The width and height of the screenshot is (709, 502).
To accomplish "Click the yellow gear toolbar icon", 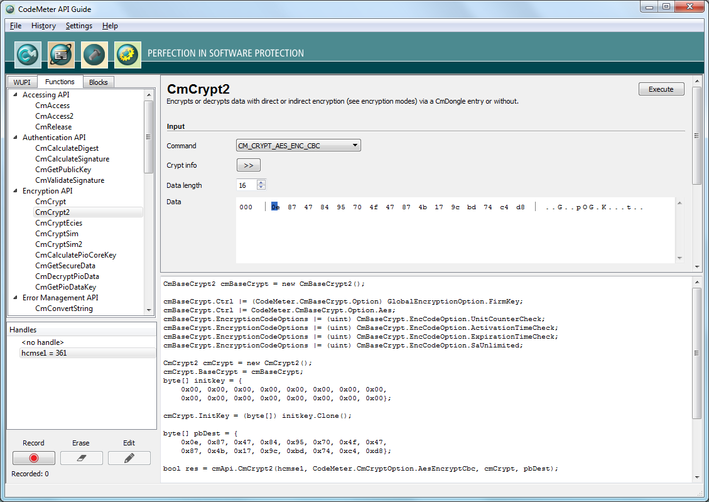I will tap(128, 55).
